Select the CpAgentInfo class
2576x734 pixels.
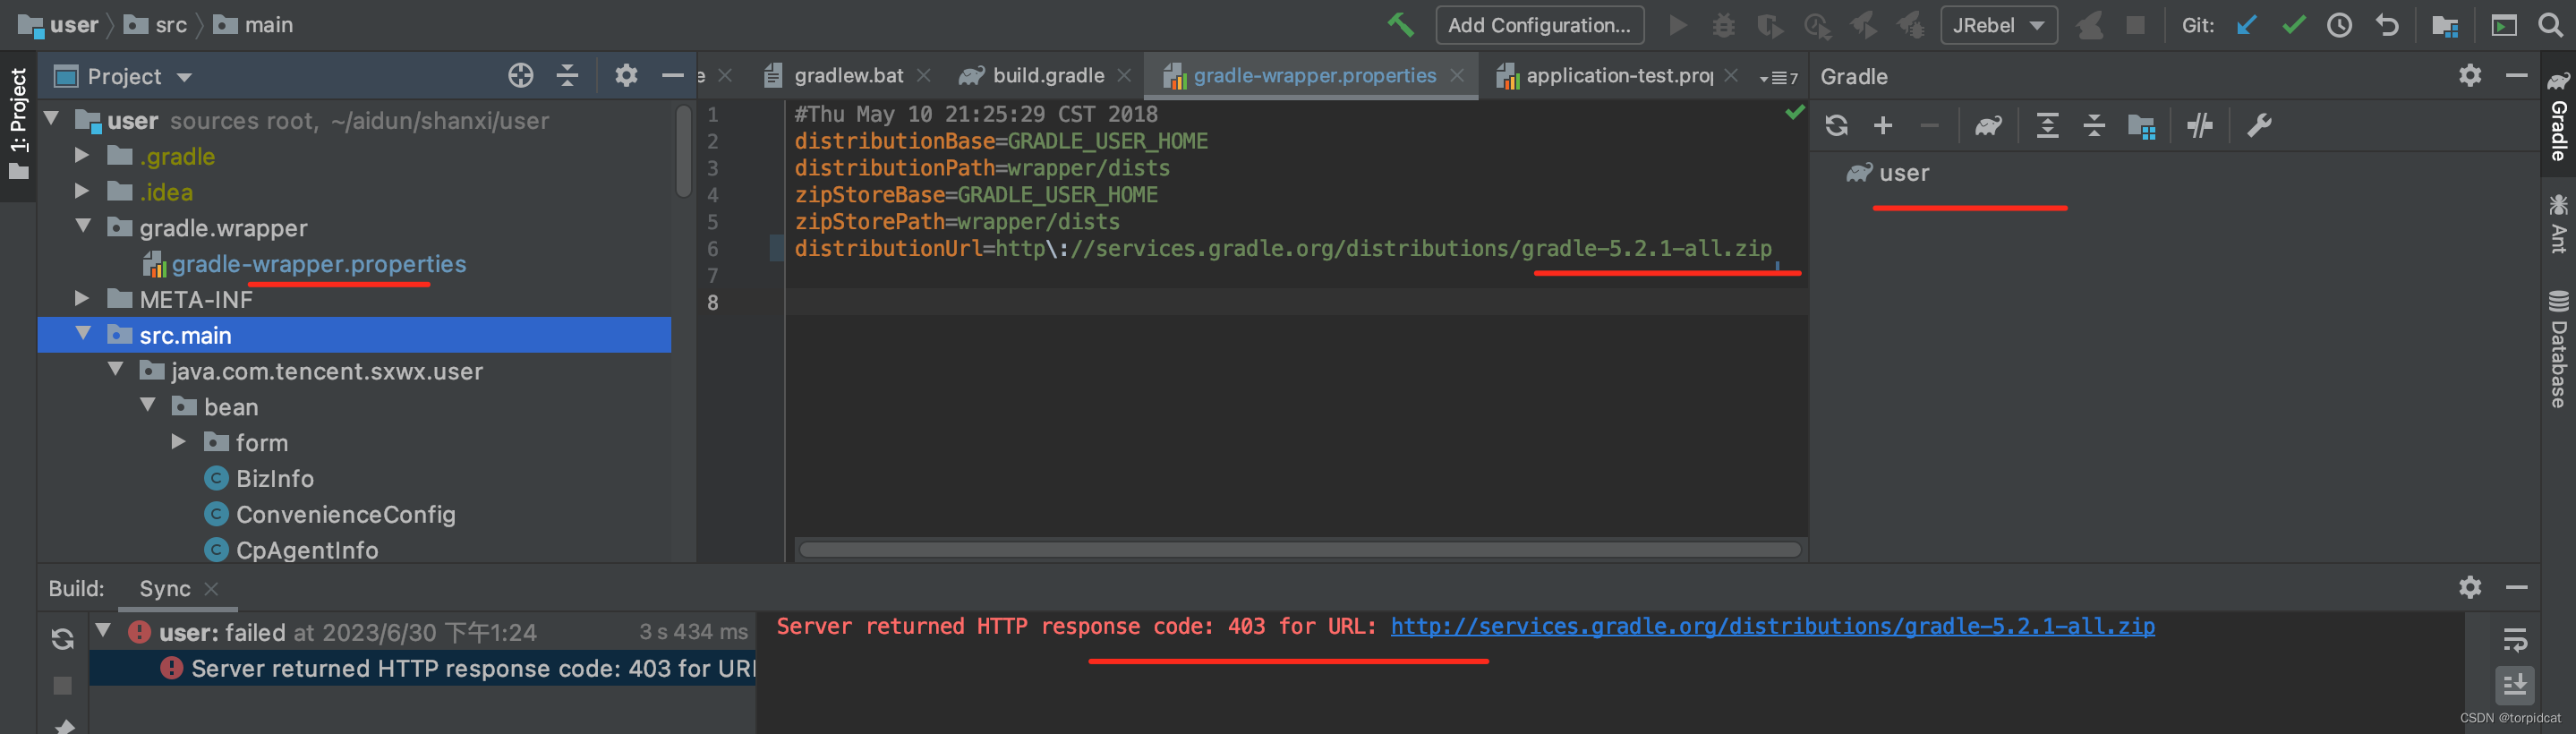[x=306, y=549]
